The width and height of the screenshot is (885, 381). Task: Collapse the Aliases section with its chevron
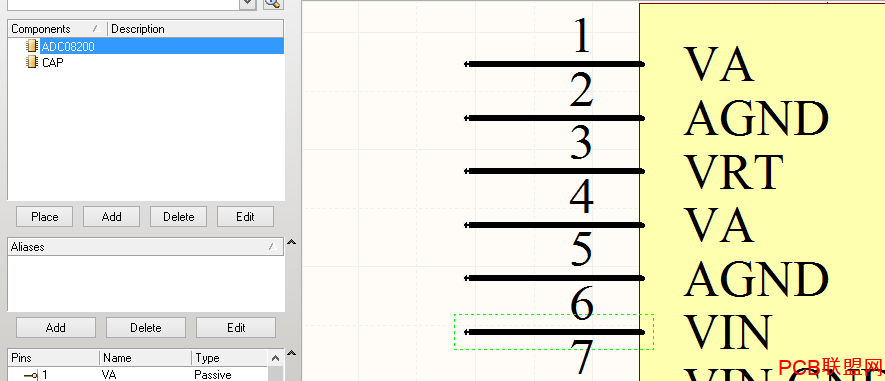pyautogui.click(x=291, y=243)
